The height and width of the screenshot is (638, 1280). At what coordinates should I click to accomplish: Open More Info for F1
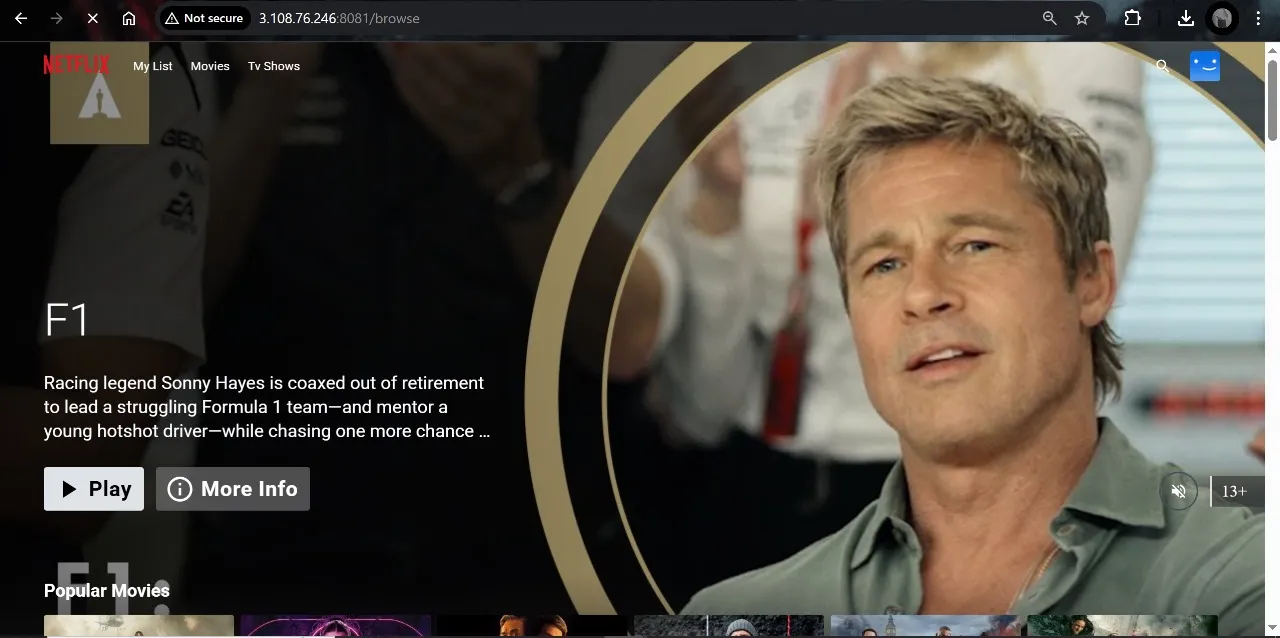[x=233, y=489]
